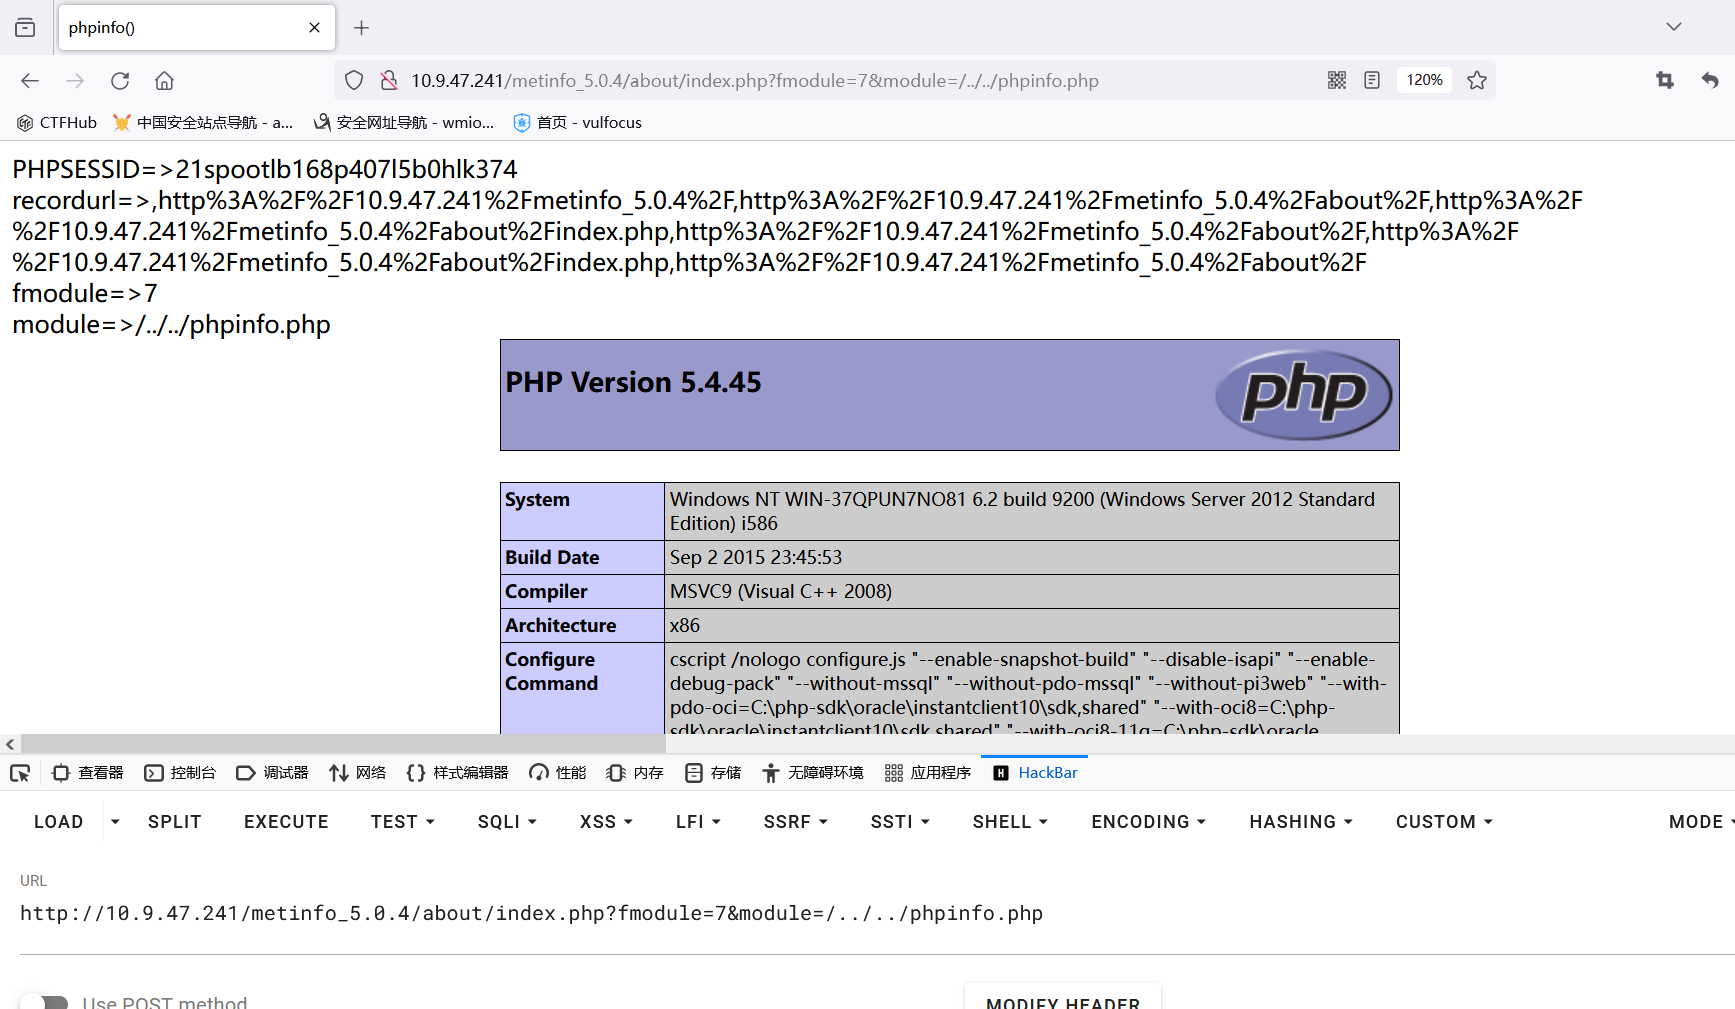
Task: Switch to the 存储 storage tab
Action: point(713,773)
